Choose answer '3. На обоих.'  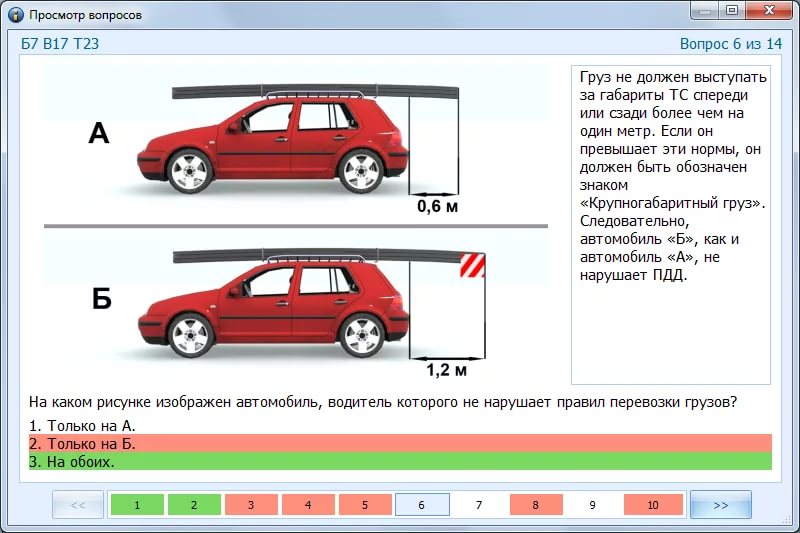400,461
